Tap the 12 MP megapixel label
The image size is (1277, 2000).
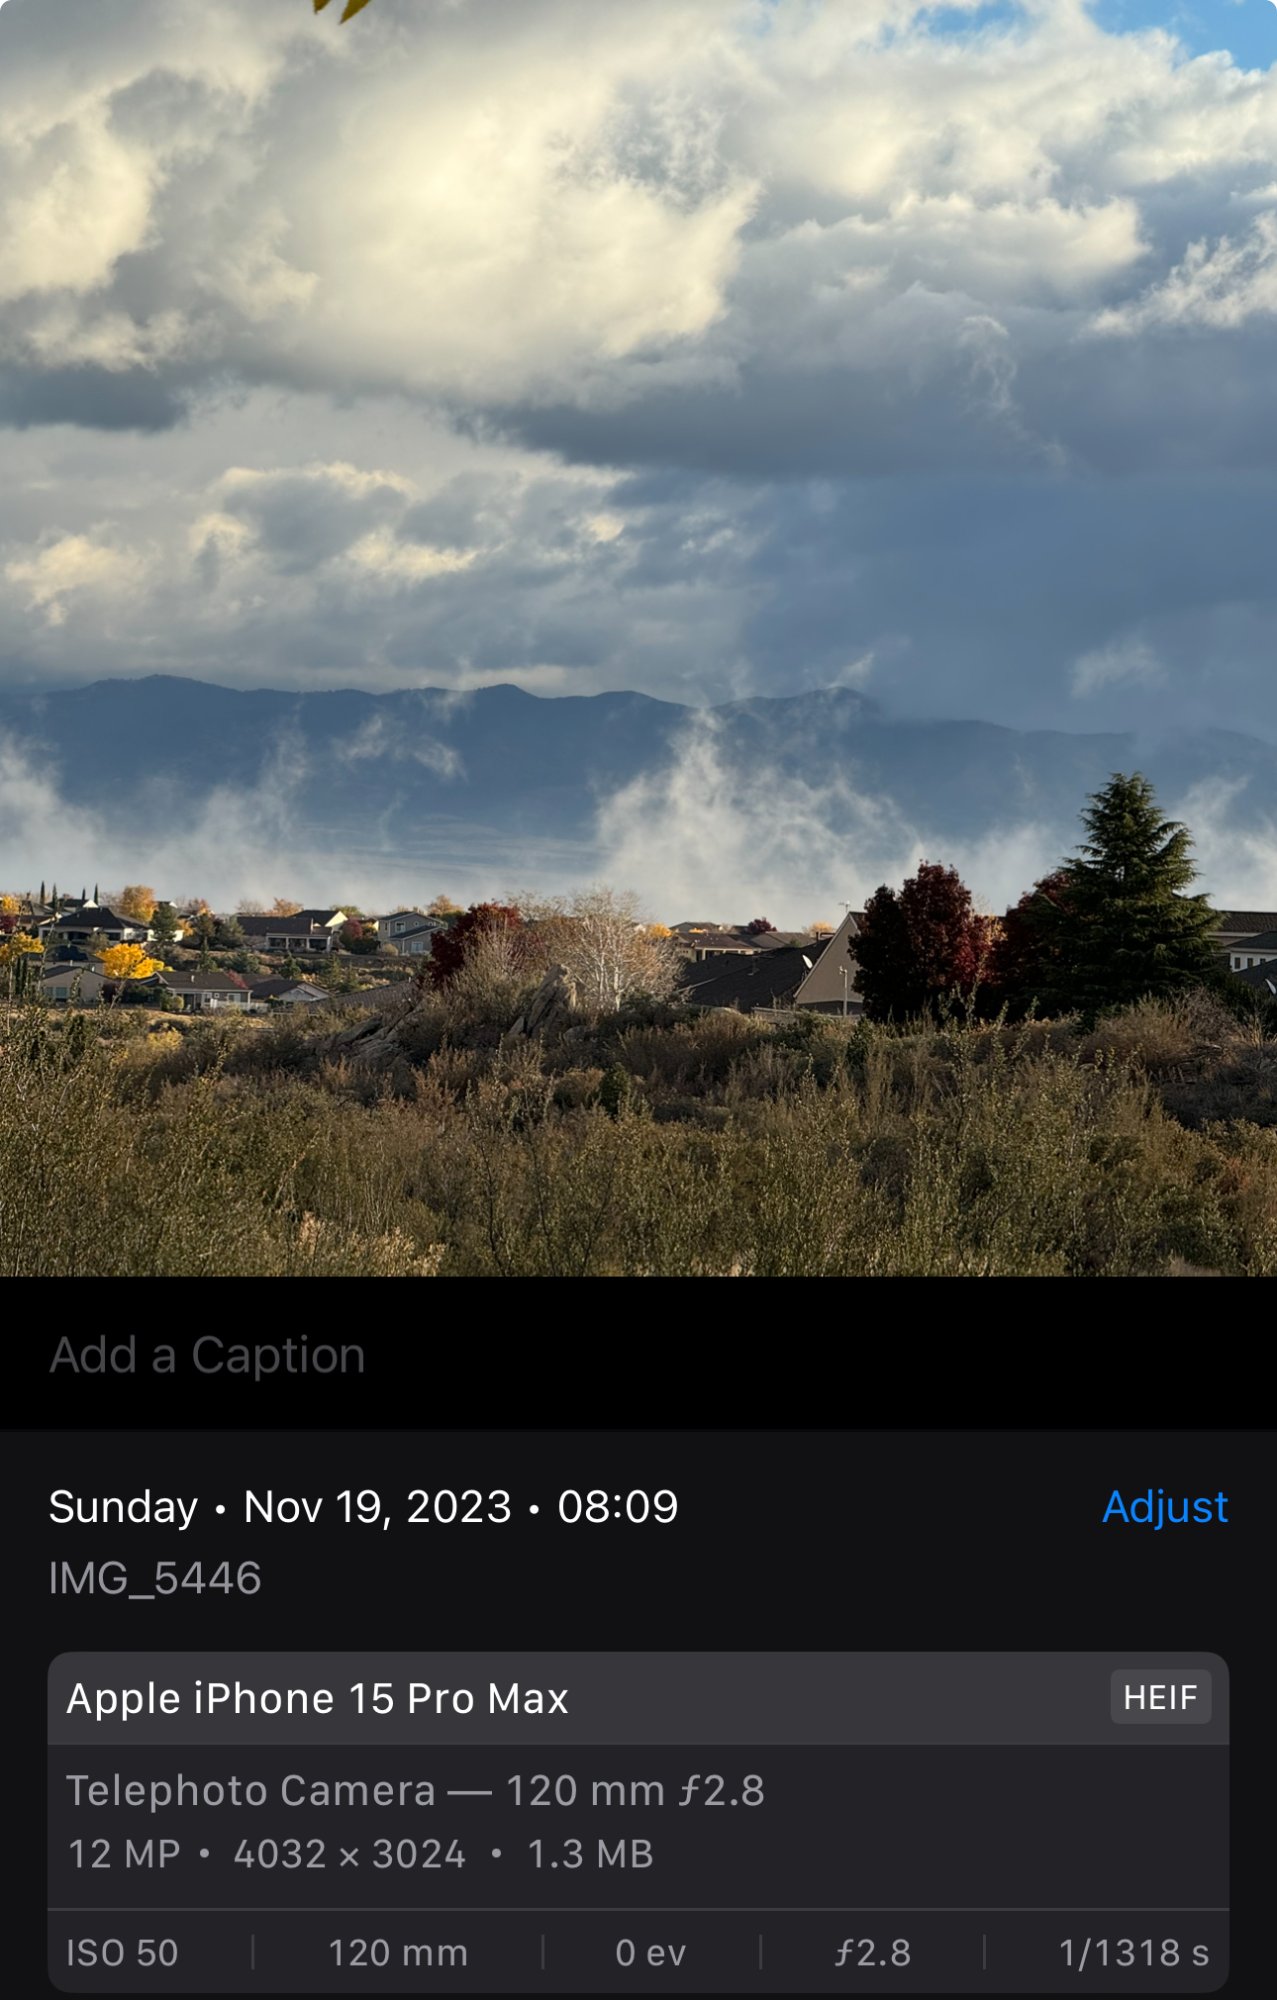pos(124,1854)
